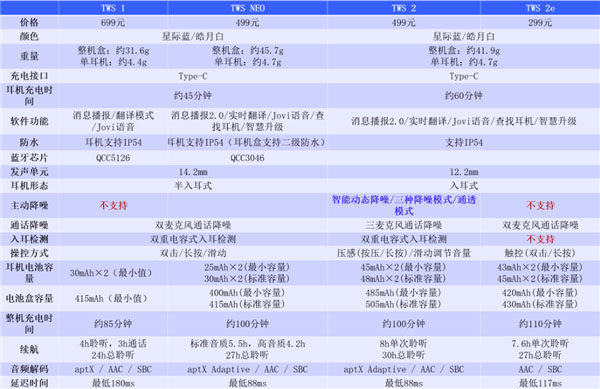Click the 蓝牙芯片 row label

(29, 158)
